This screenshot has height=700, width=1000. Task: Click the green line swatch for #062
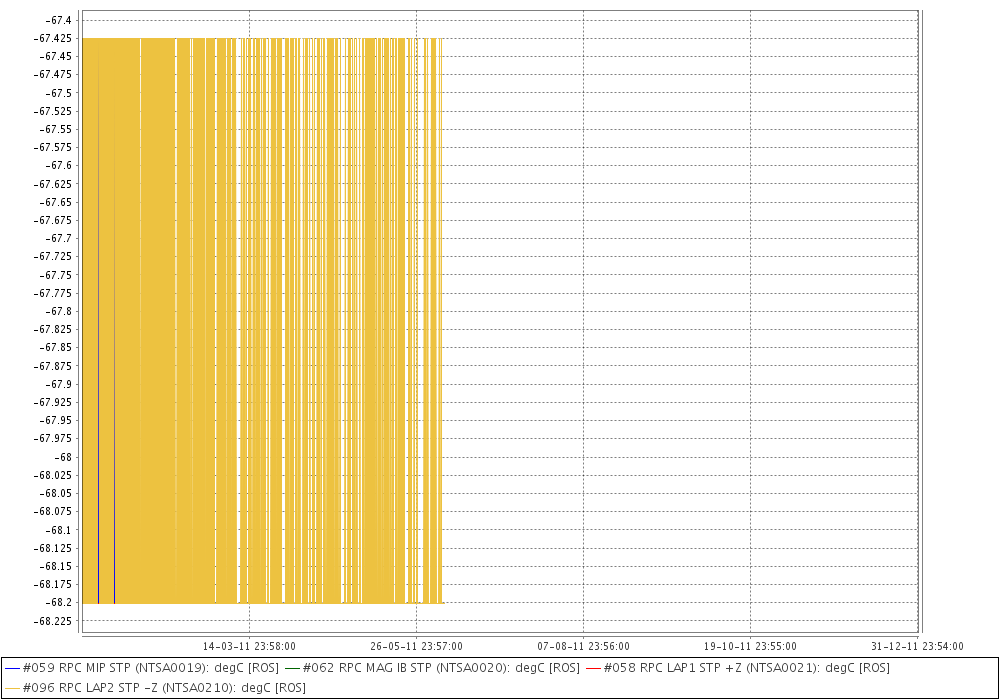click(x=292, y=669)
